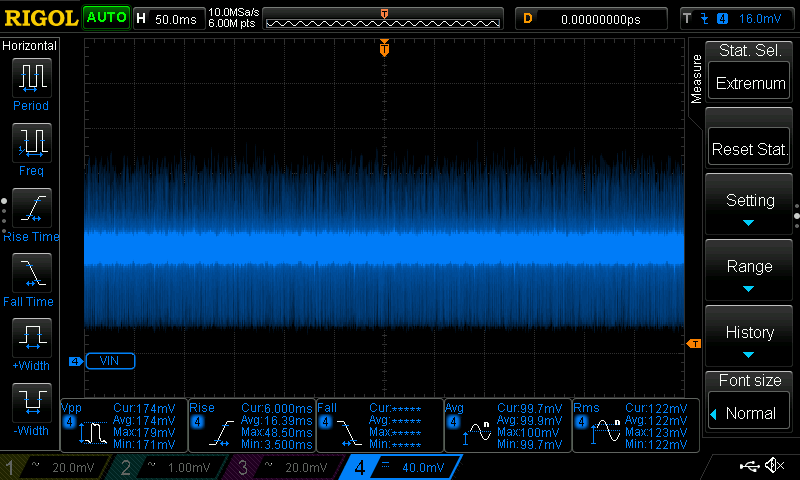This screenshot has height=480, width=800.
Task: Click the AUTO run status indicator
Action: (107, 18)
